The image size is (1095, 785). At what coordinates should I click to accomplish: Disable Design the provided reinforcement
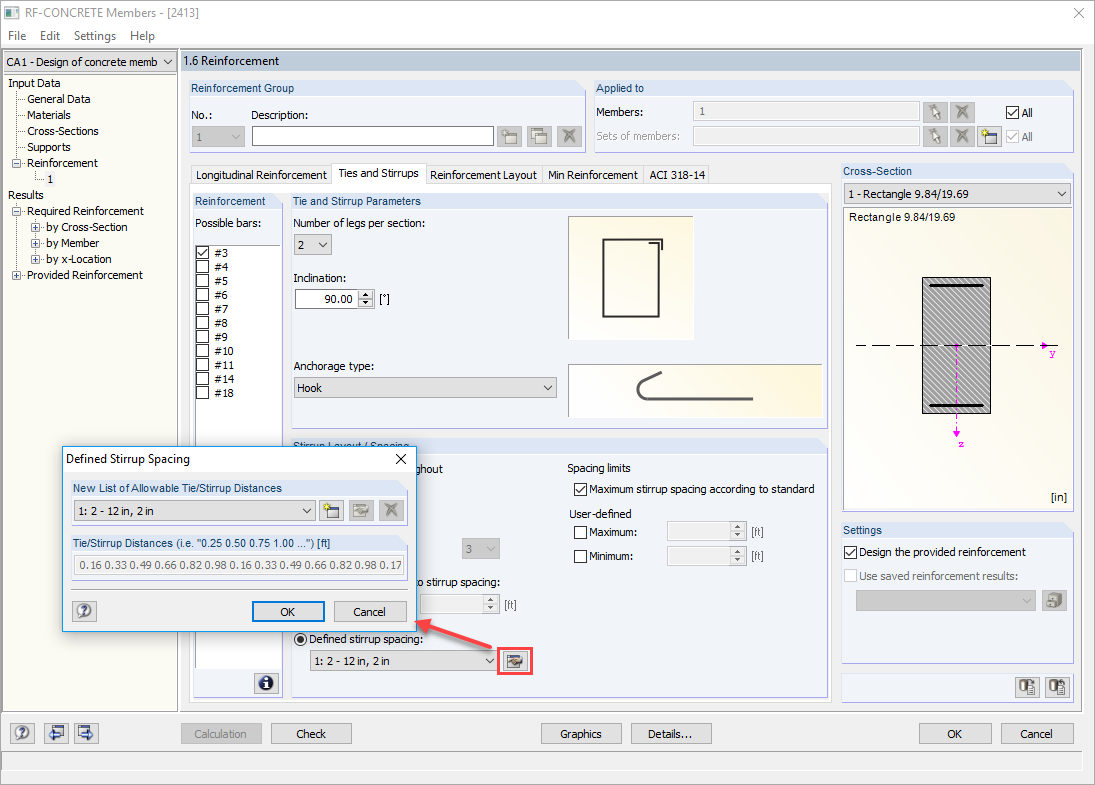tap(851, 551)
